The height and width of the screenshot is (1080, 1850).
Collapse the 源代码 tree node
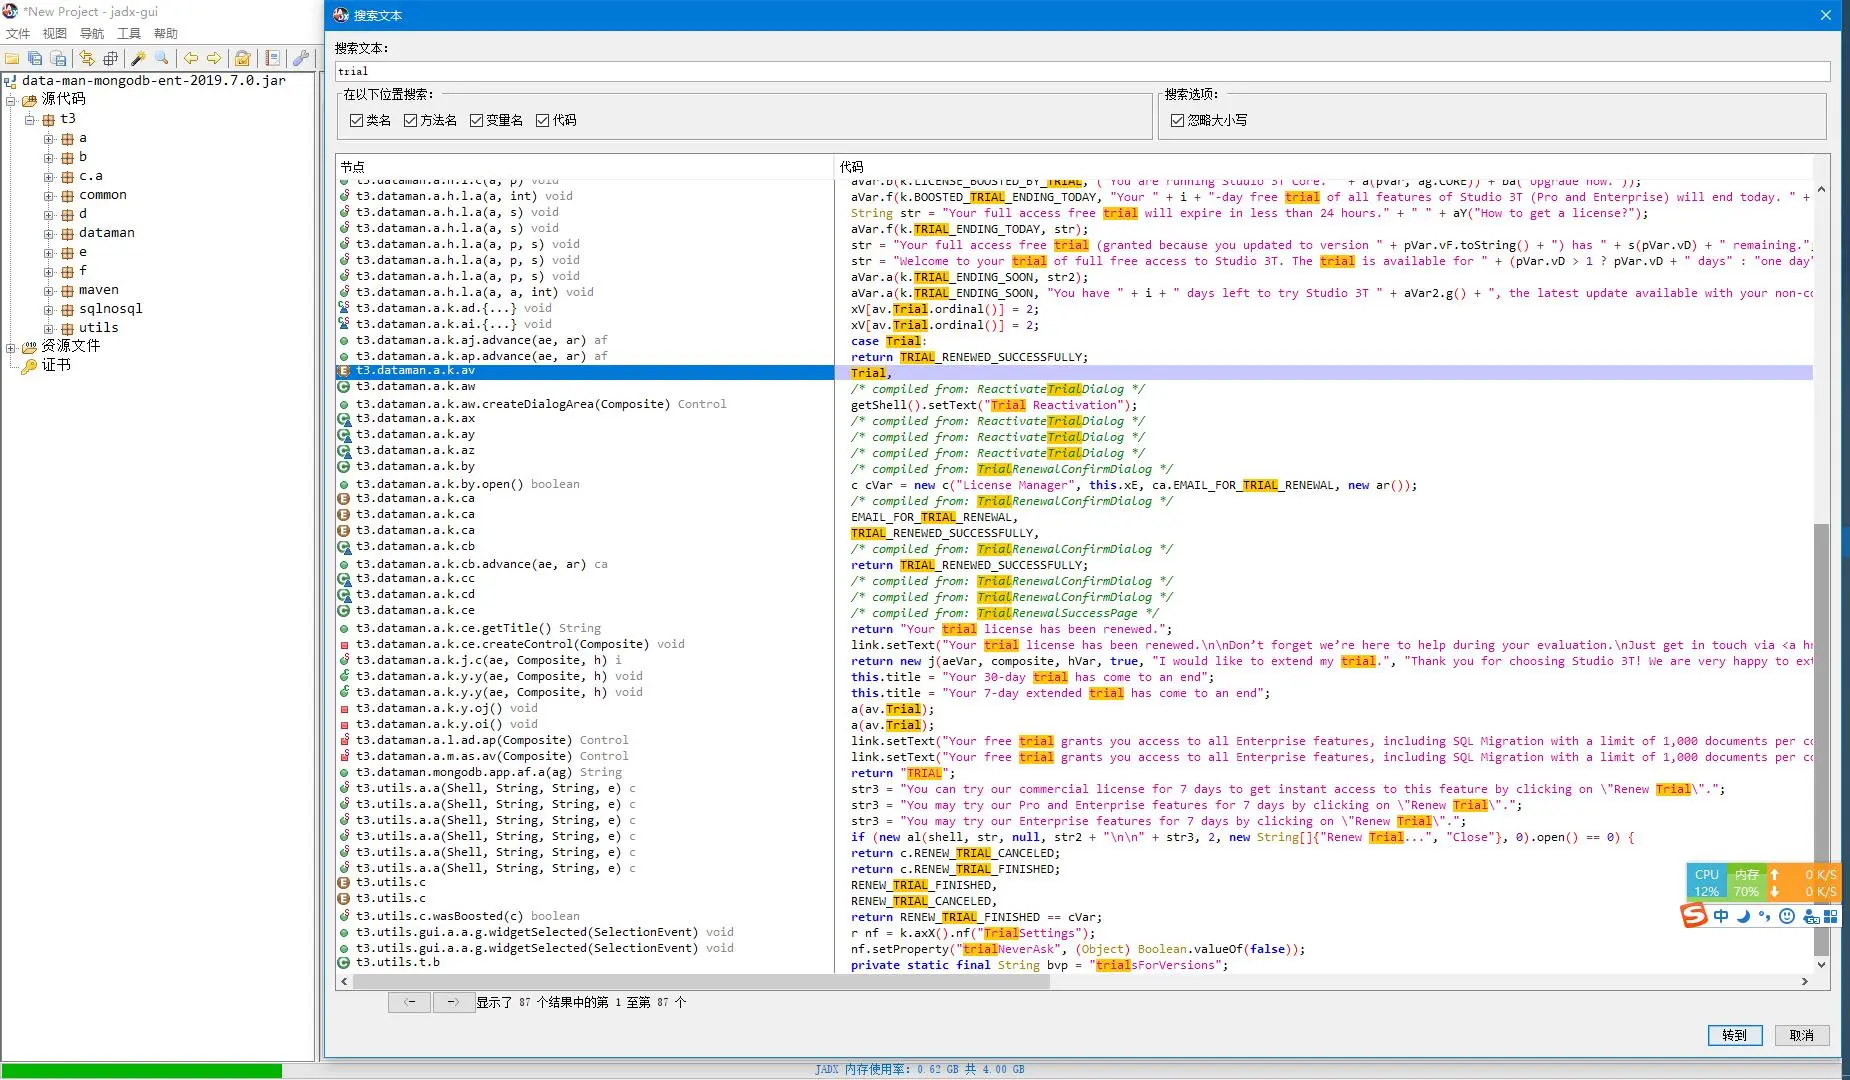[x=11, y=100]
